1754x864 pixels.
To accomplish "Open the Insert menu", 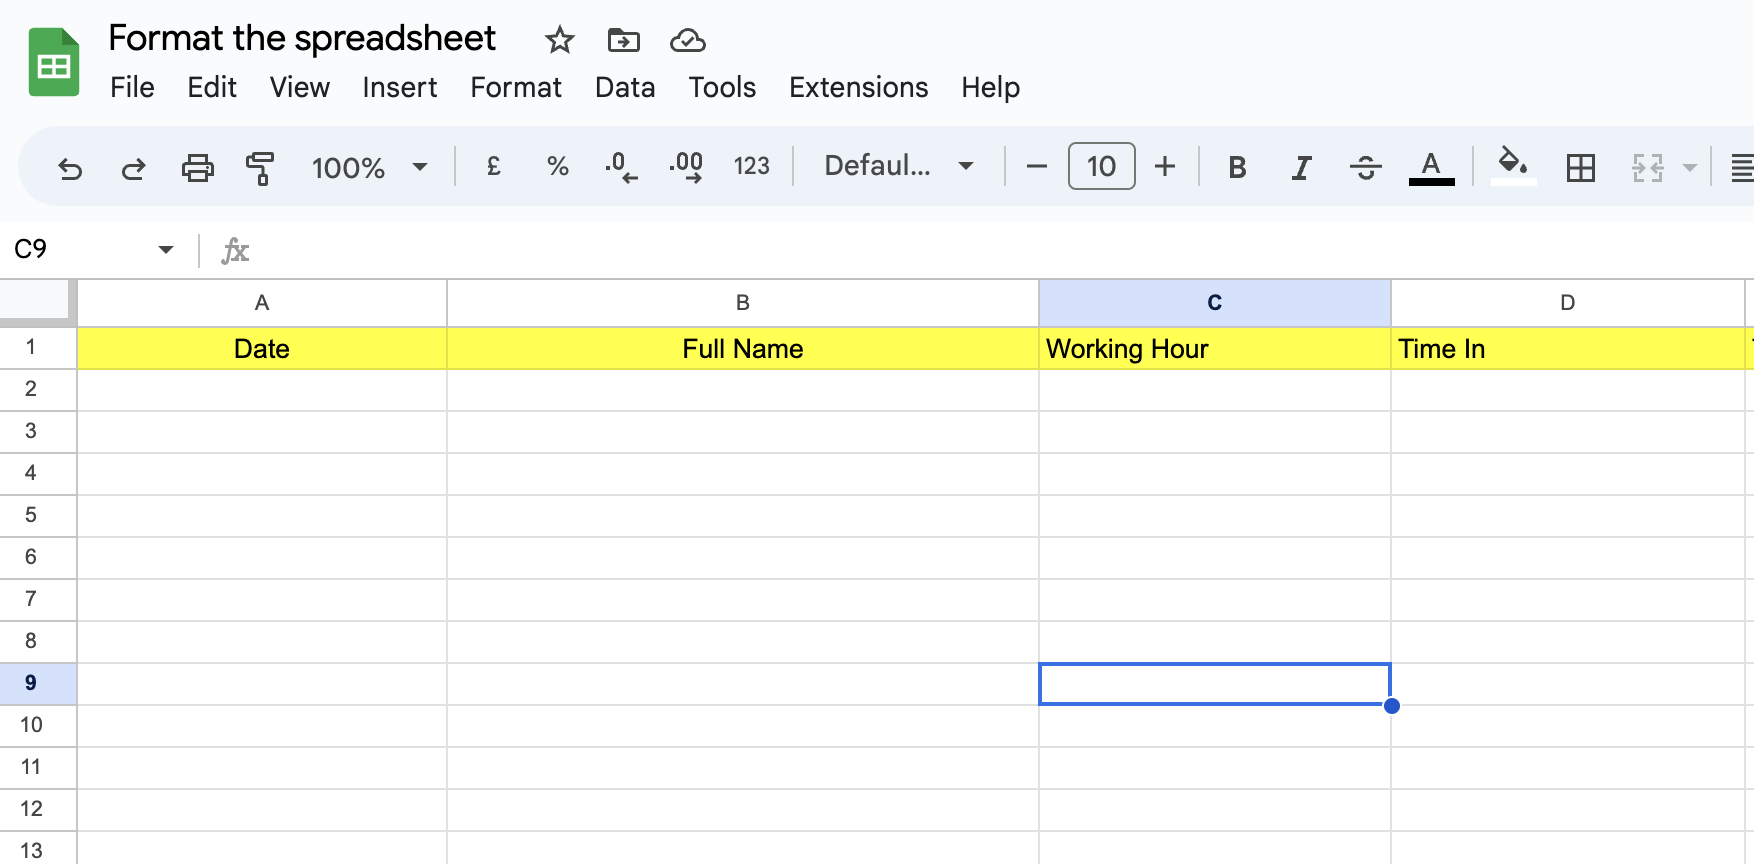I will (400, 87).
